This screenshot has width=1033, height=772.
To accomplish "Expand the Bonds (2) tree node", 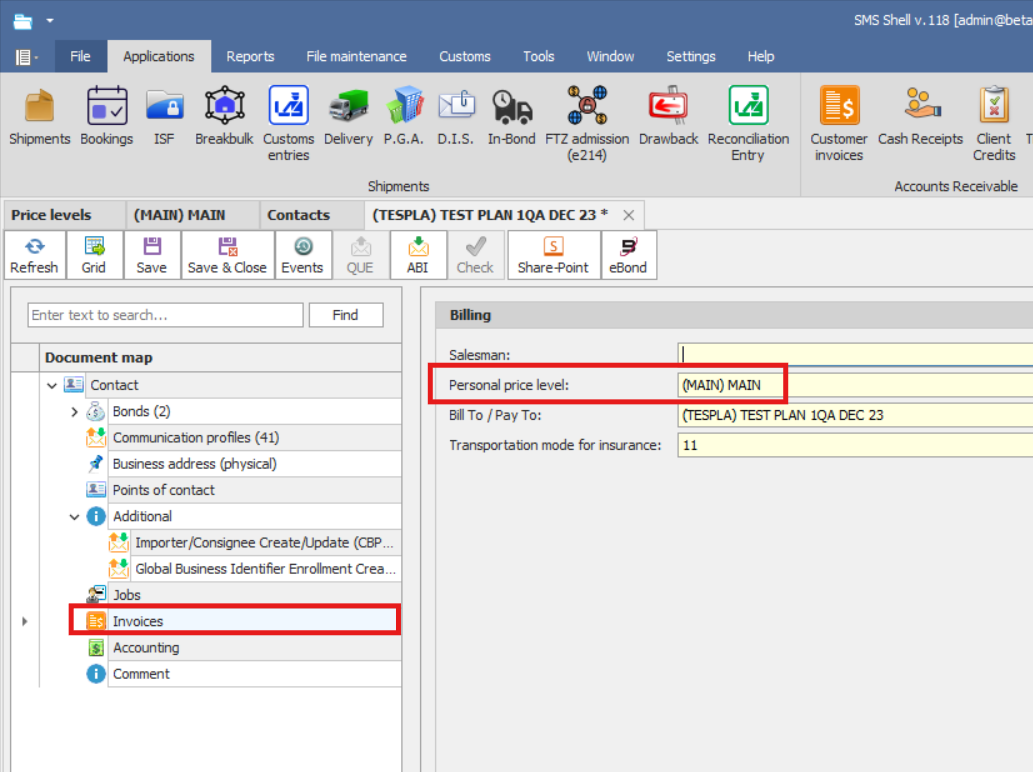I will click(74, 412).
